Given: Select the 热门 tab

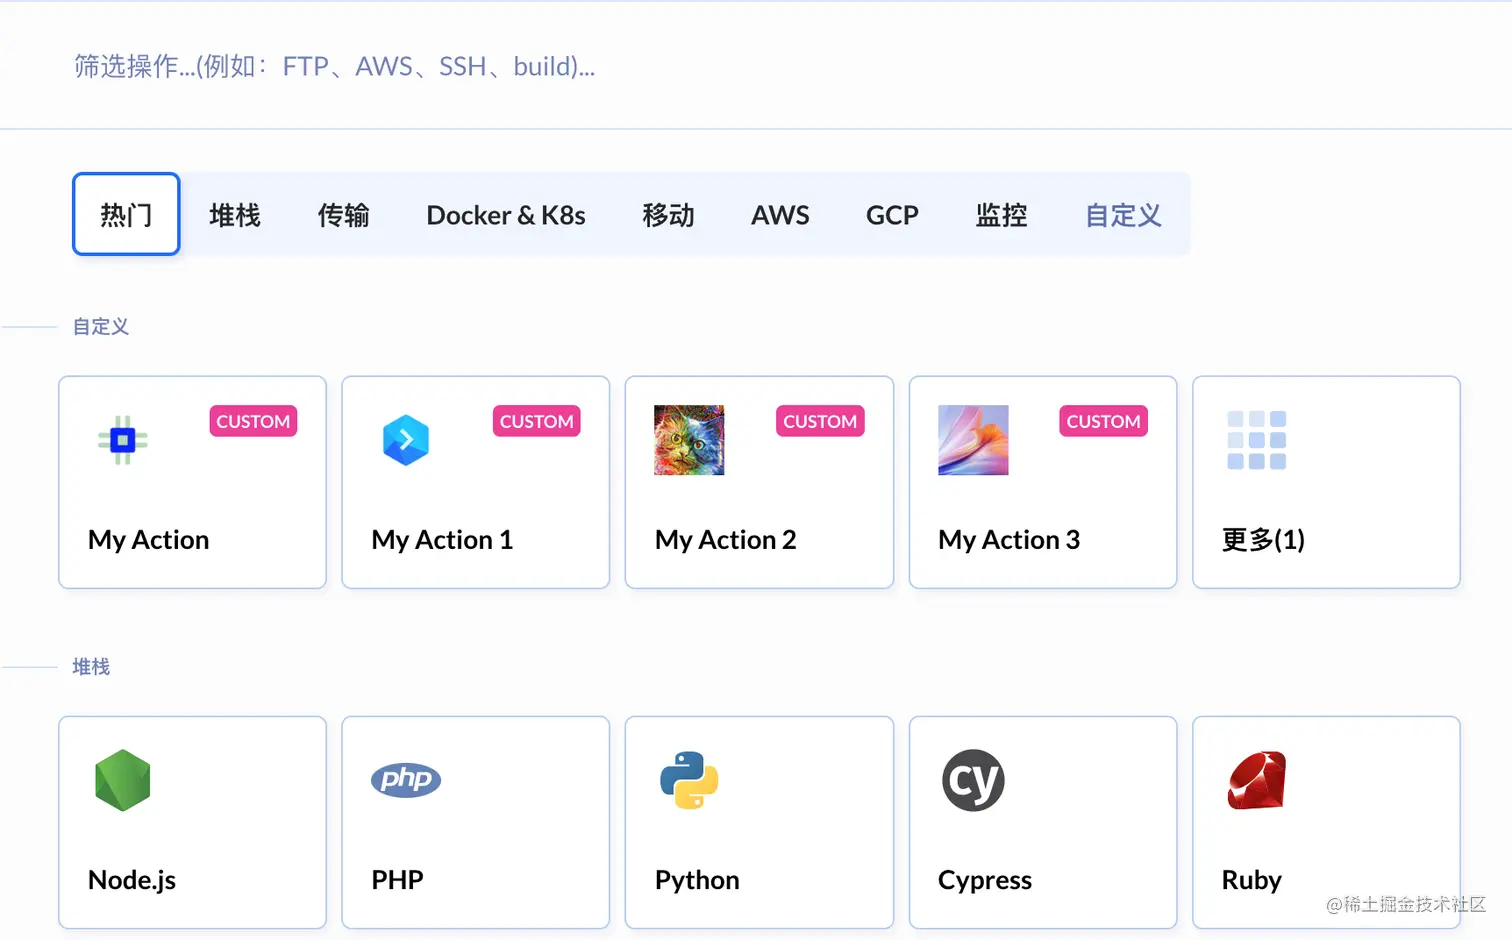Looking at the screenshot, I should [126, 214].
